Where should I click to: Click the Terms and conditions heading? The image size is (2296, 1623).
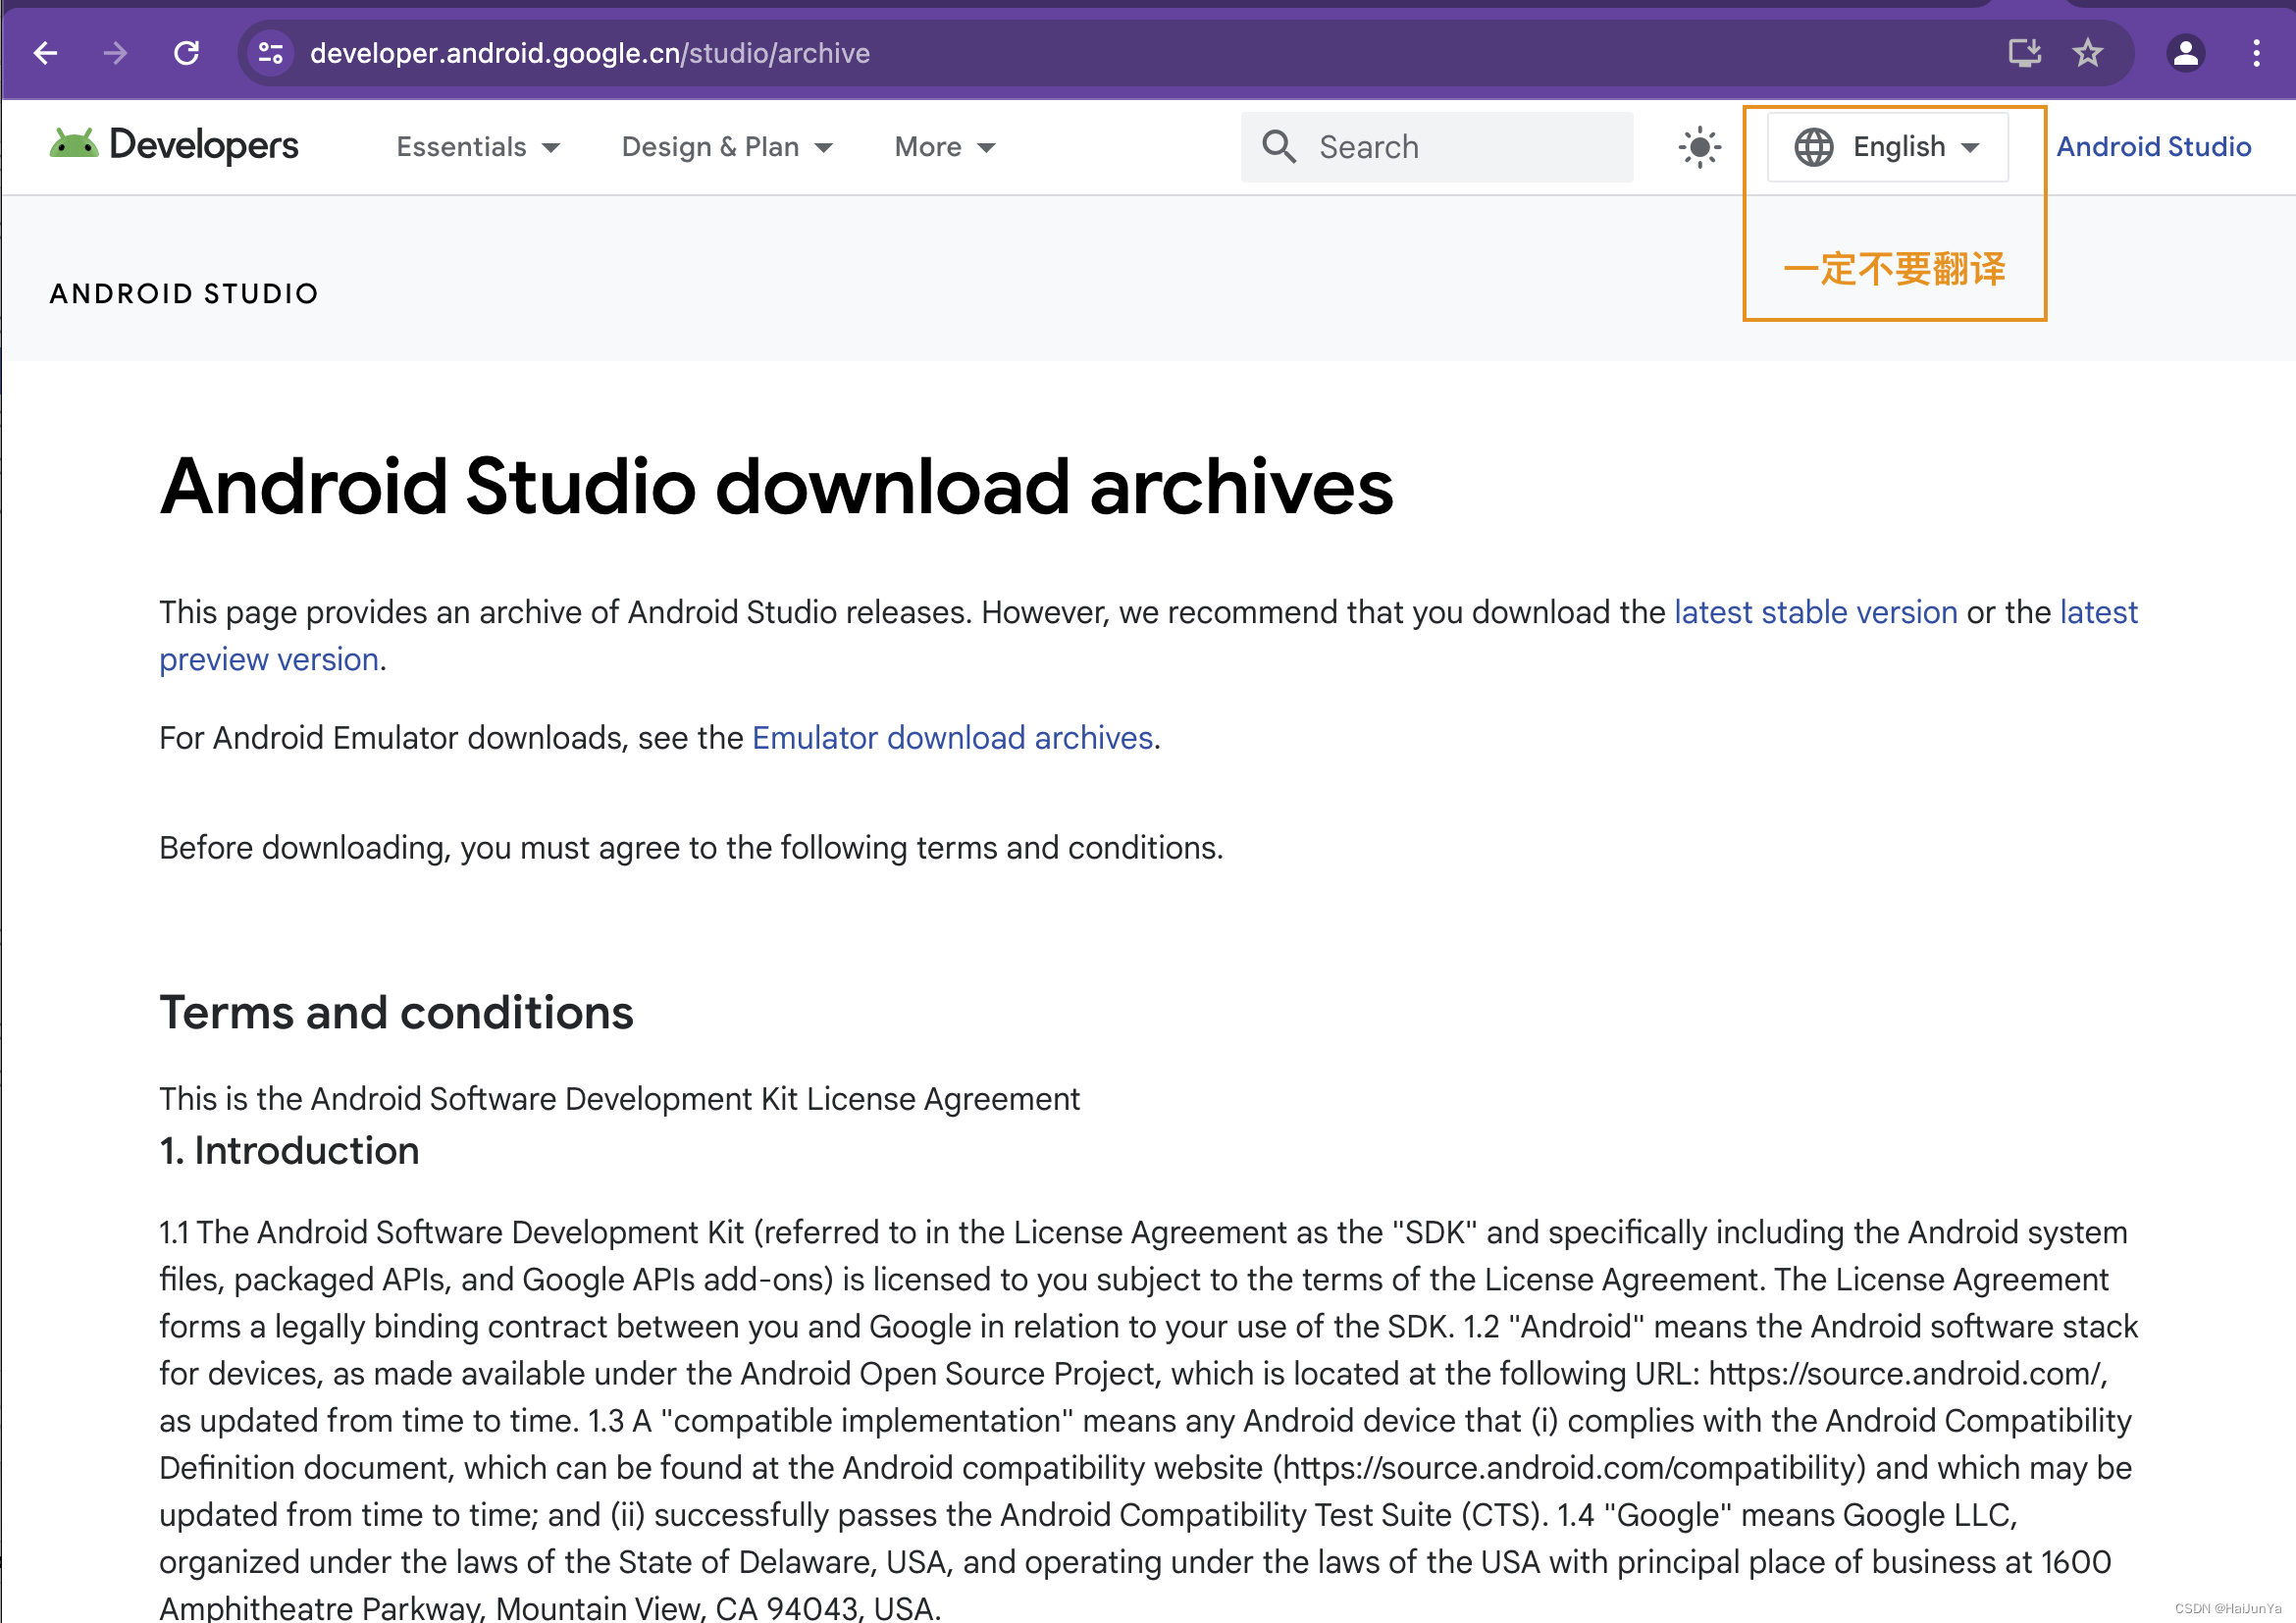[x=396, y=1012]
